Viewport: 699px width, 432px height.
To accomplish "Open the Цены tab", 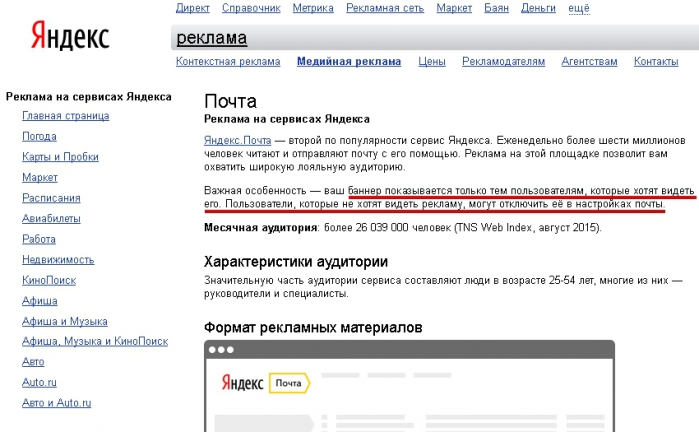I will click(432, 62).
